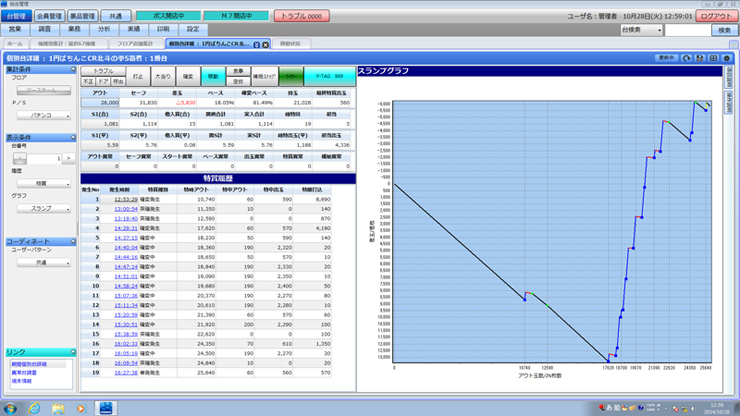Open File Explorer folder on taskbar

tap(58, 408)
